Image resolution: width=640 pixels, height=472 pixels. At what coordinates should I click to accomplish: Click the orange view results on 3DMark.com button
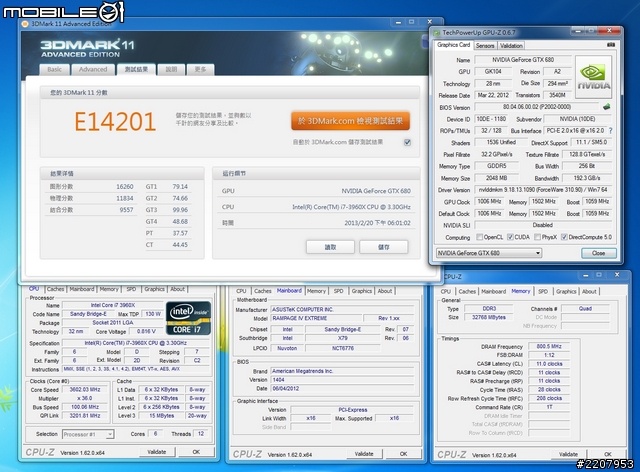(x=351, y=121)
